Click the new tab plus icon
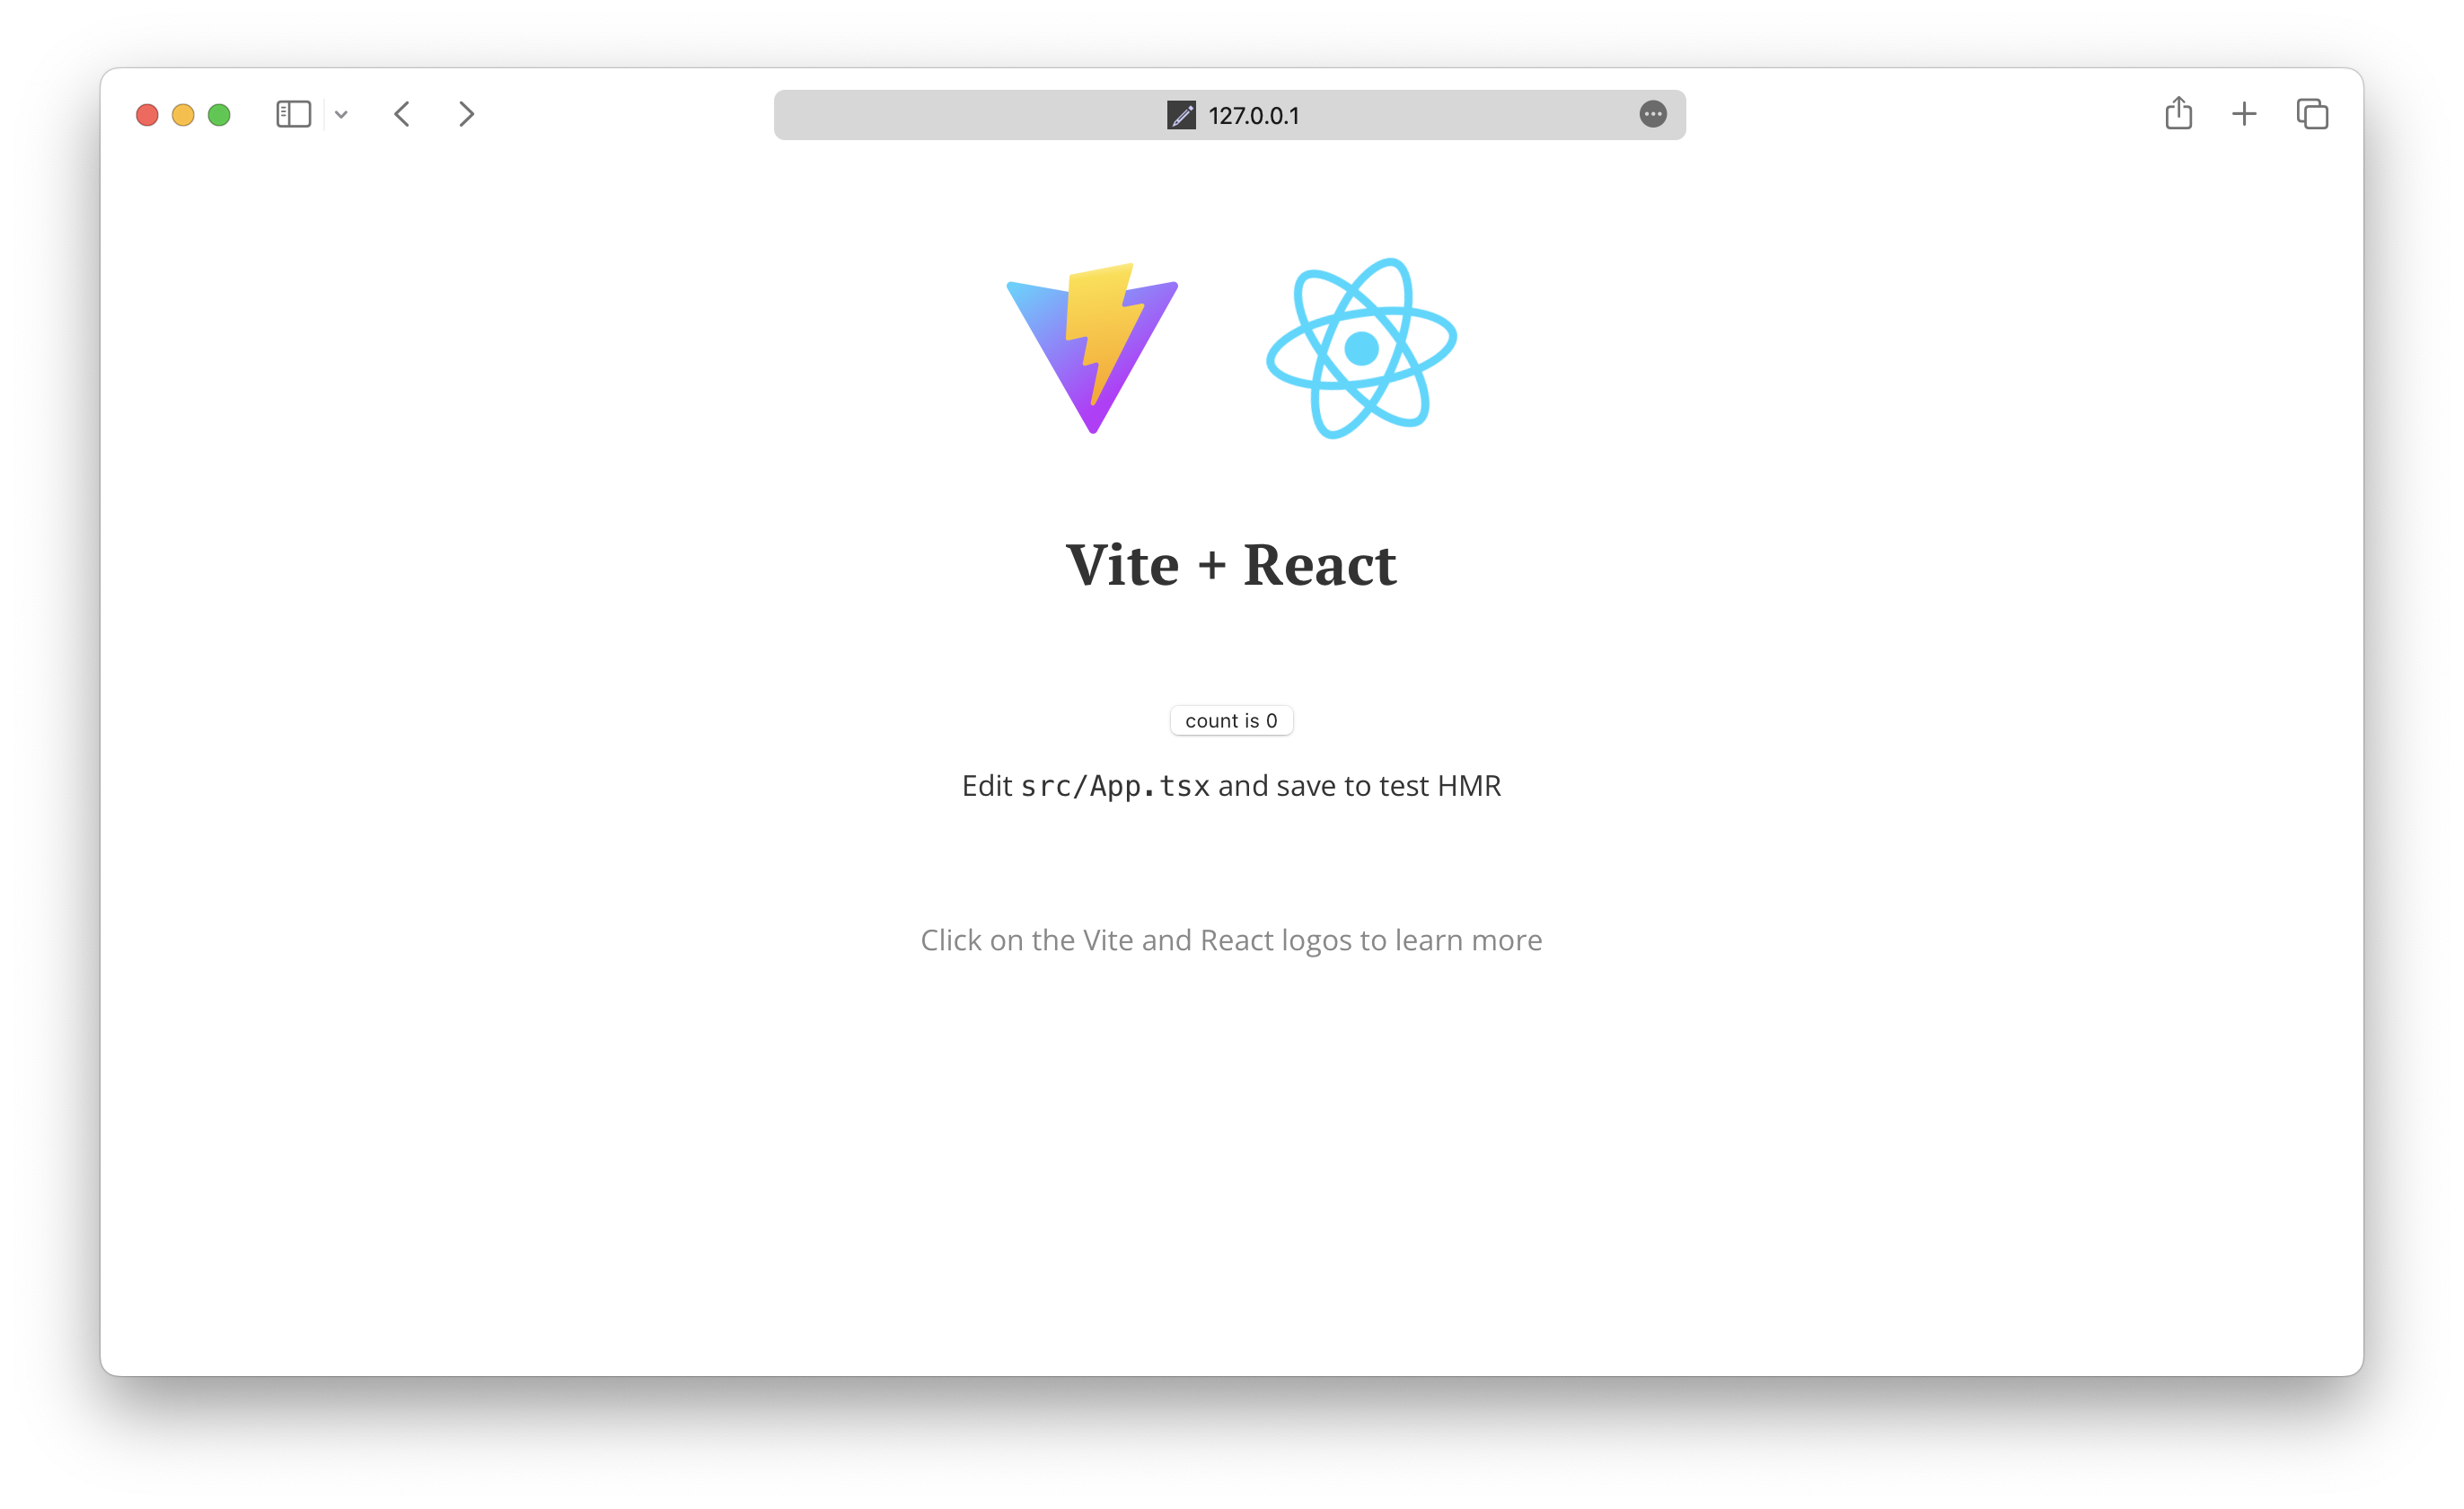Screen dimensions: 2464x1509 (x=2246, y=114)
